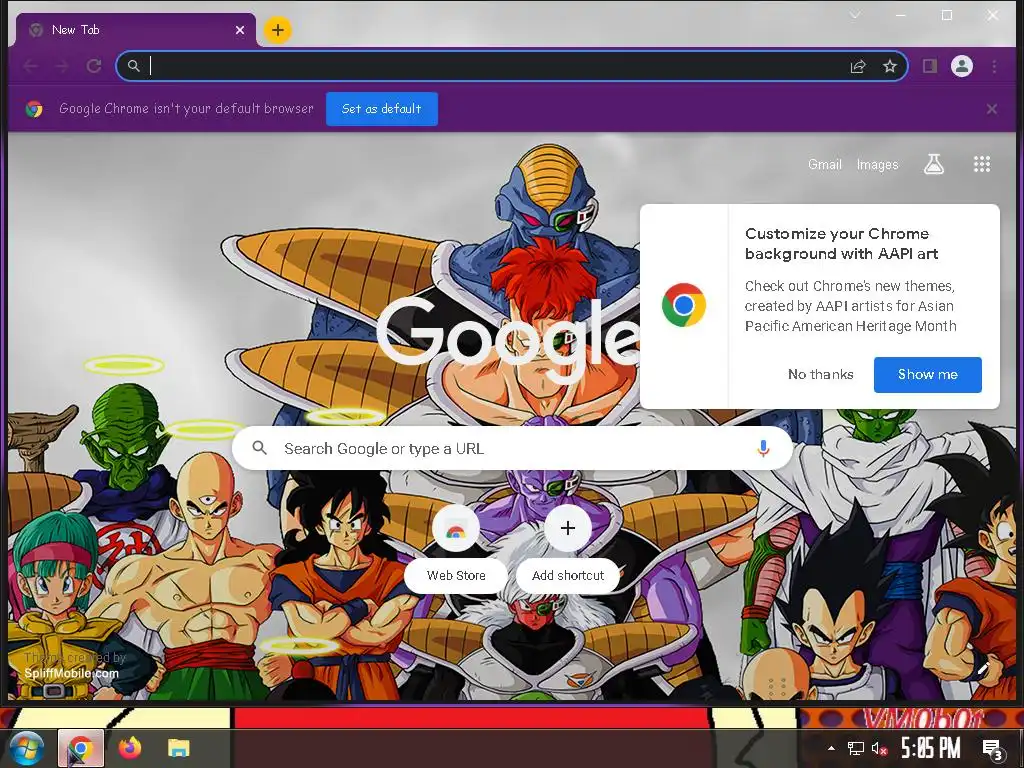The height and width of the screenshot is (768, 1024).
Task: Click No thanks on the AAPI promo
Action: (820, 374)
